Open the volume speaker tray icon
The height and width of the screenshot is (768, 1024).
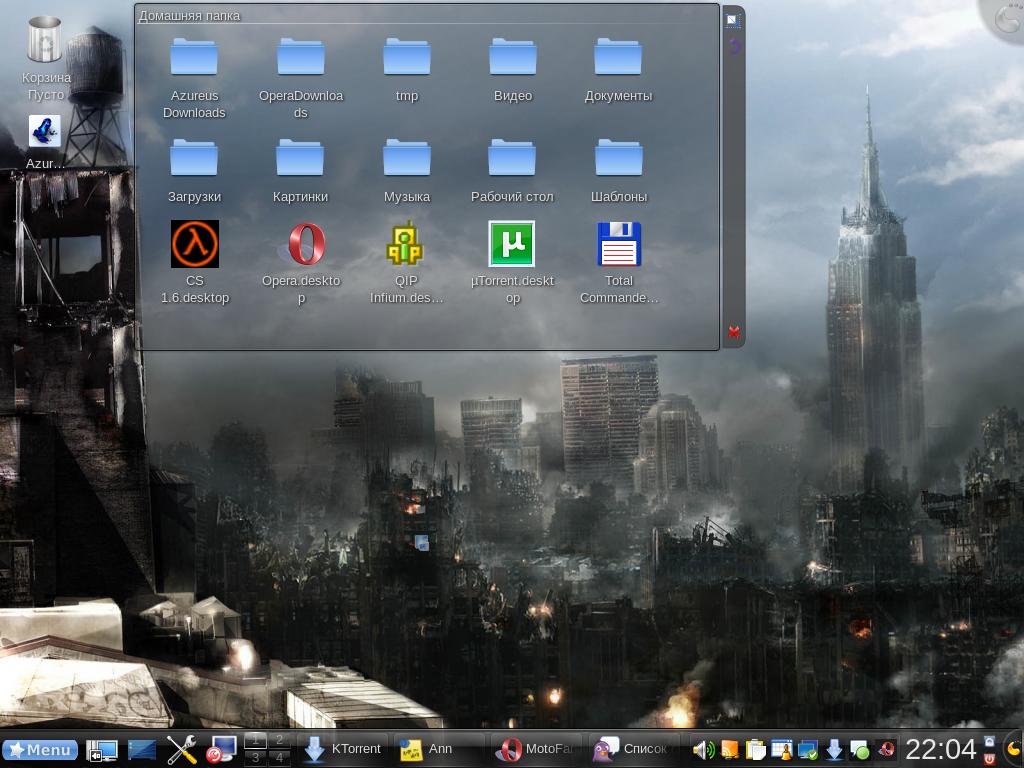click(703, 750)
